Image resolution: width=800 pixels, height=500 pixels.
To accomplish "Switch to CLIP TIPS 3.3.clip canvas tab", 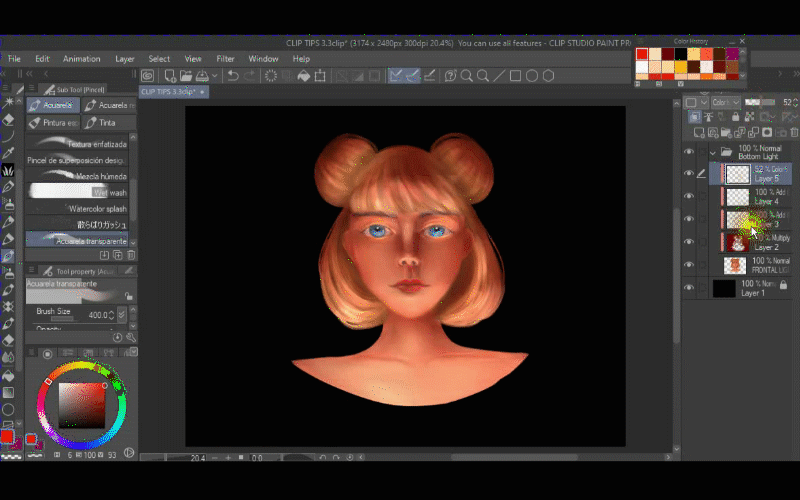I will [x=170, y=91].
